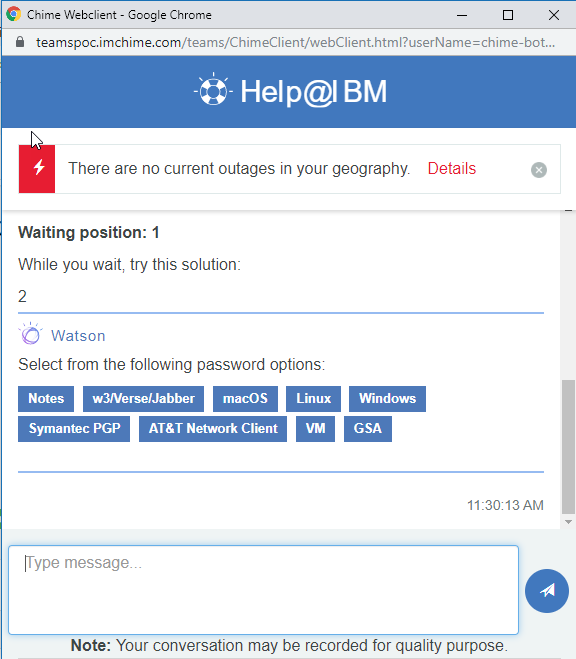
Task: Pick the GSA password option
Action: pos(368,429)
